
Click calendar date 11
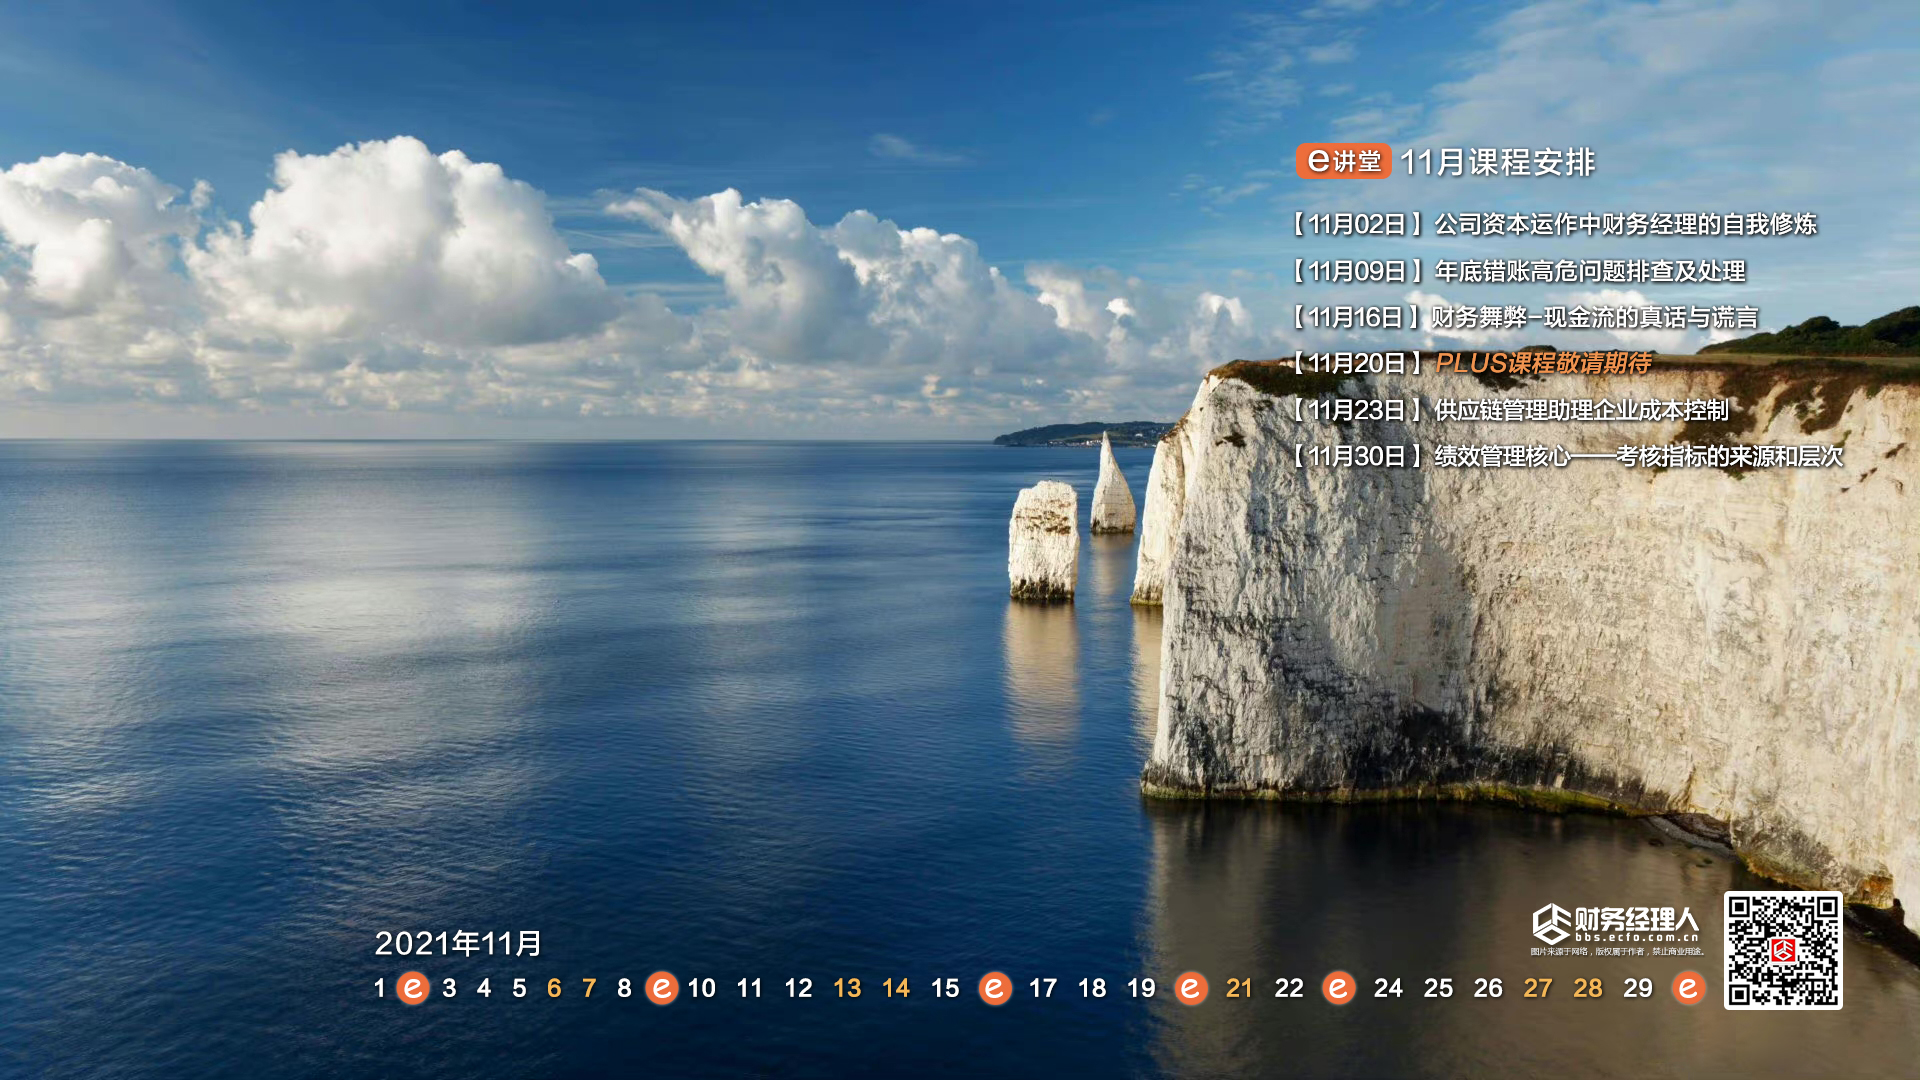click(749, 988)
